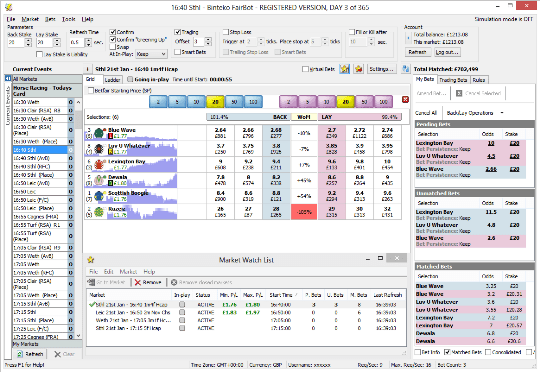This screenshot has height=372, width=540.
Task: Click account Refresh button
Action: click(417, 52)
